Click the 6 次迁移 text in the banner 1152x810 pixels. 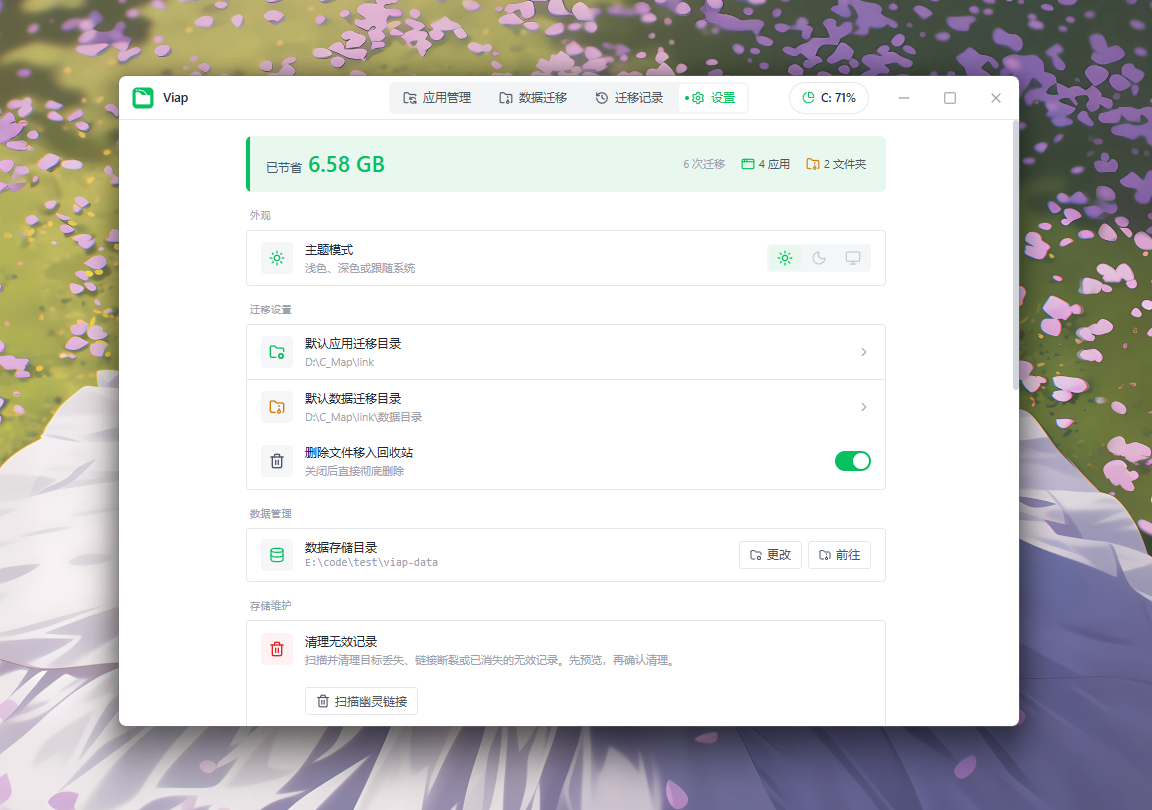(704, 164)
